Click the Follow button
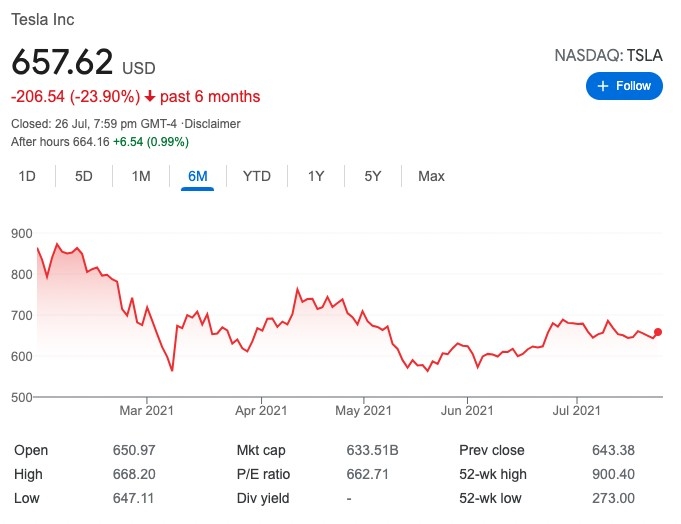The image size is (681, 524). [624, 86]
